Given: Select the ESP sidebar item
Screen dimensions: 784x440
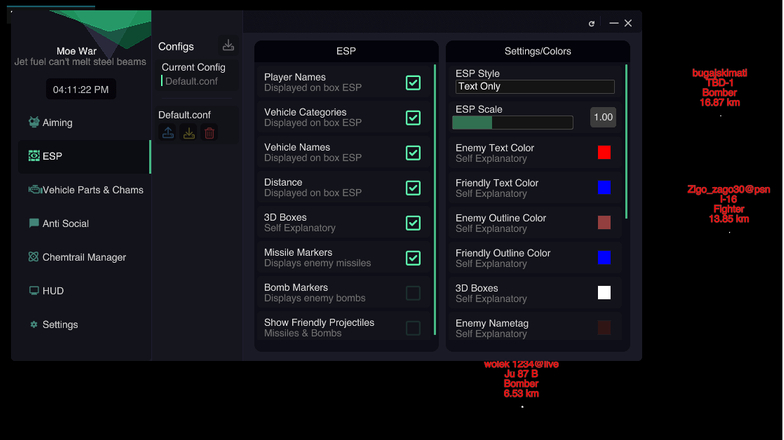Looking at the screenshot, I should [x=84, y=156].
